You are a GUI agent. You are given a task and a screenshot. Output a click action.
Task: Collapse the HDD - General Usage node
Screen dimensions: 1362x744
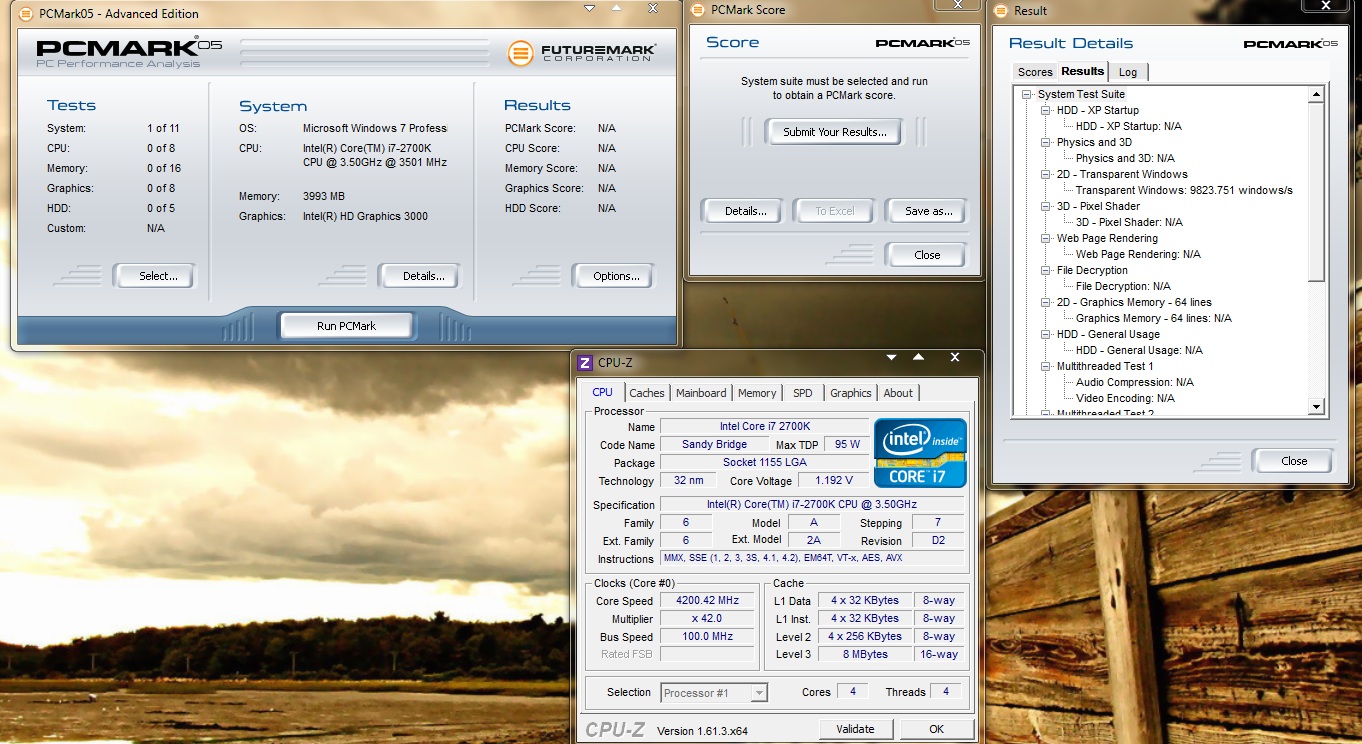coord(1045,334)
